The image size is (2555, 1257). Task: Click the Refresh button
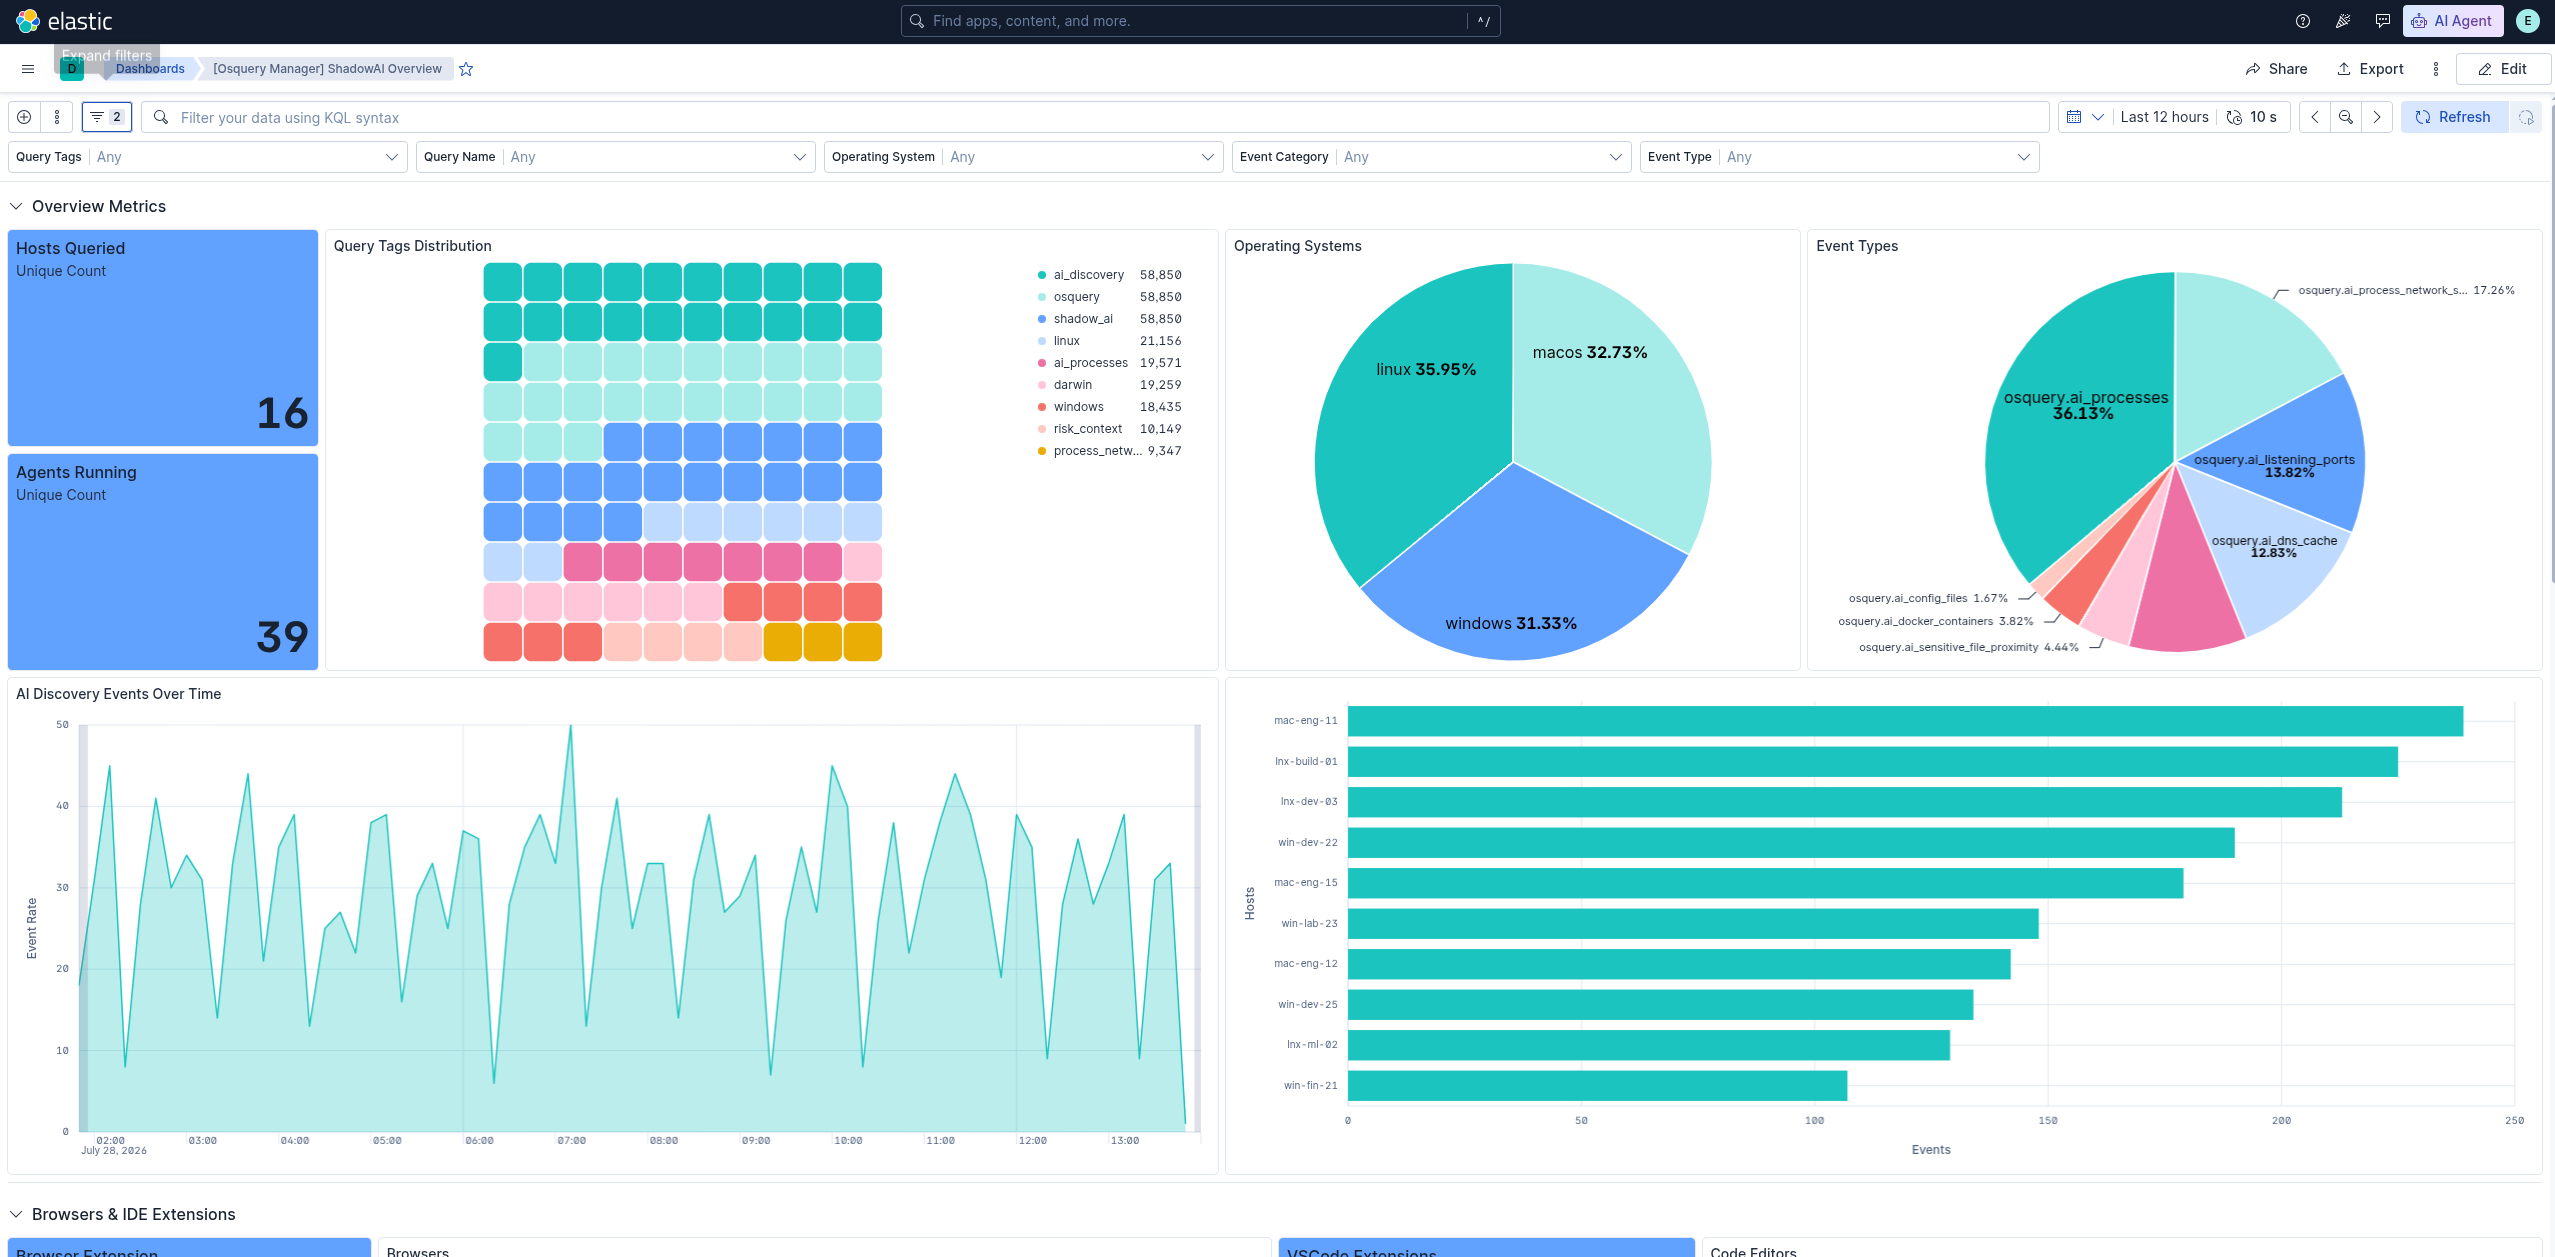[x=2454, y=117]
